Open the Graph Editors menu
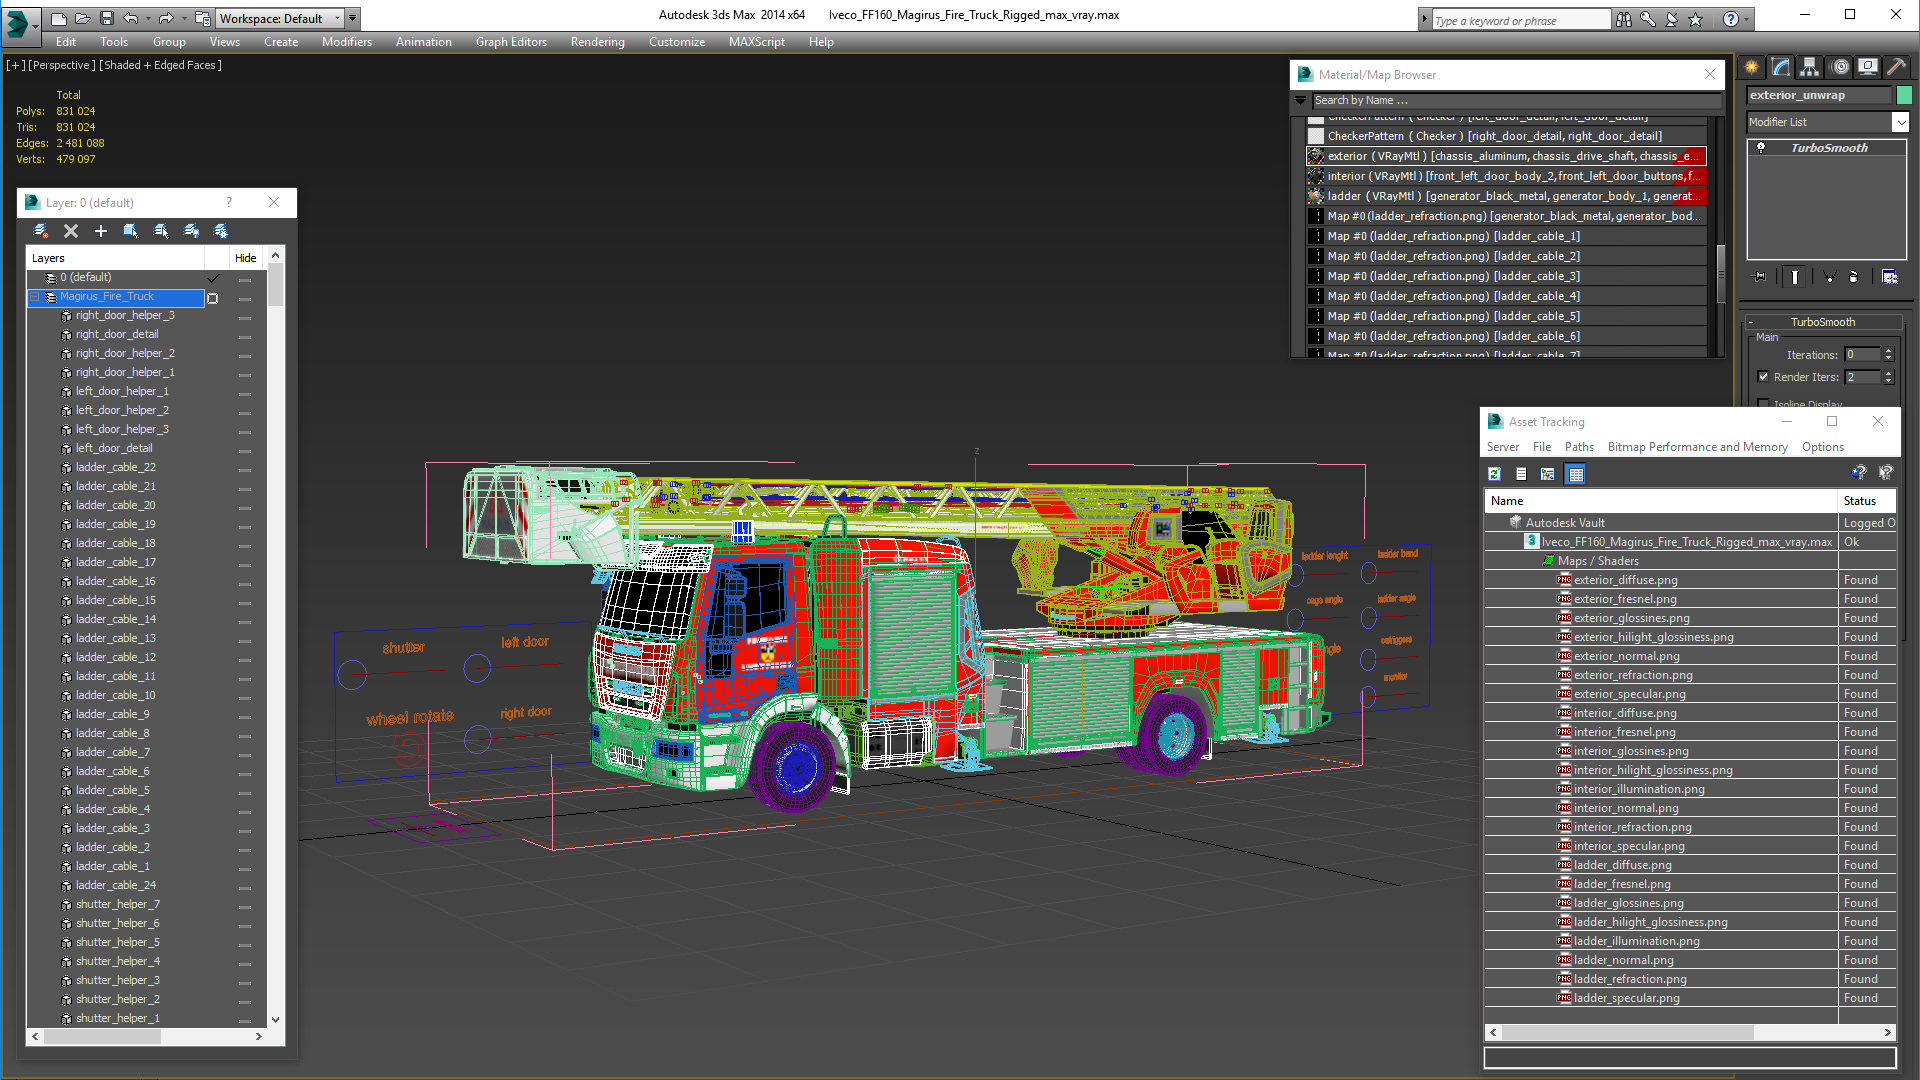This screenshot has width=1920, height=1080. coord(511,42)
